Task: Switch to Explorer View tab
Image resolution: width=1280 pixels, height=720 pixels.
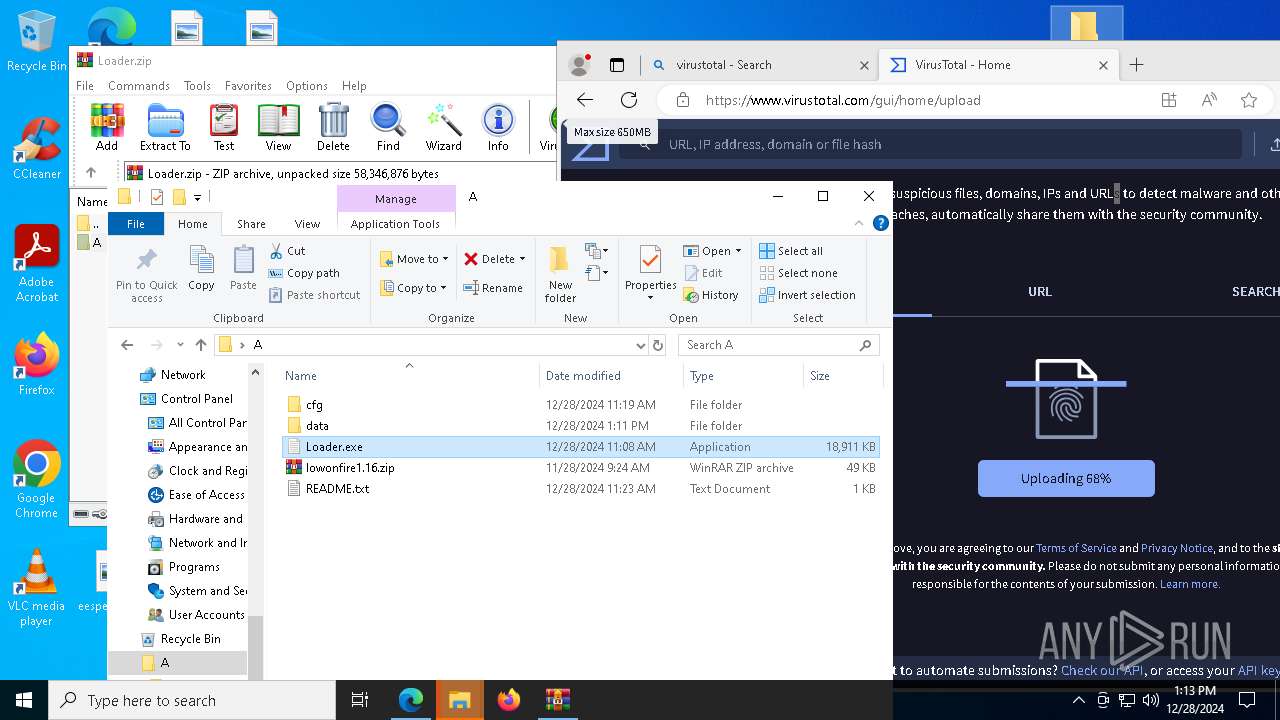Action: pos(307,224)
